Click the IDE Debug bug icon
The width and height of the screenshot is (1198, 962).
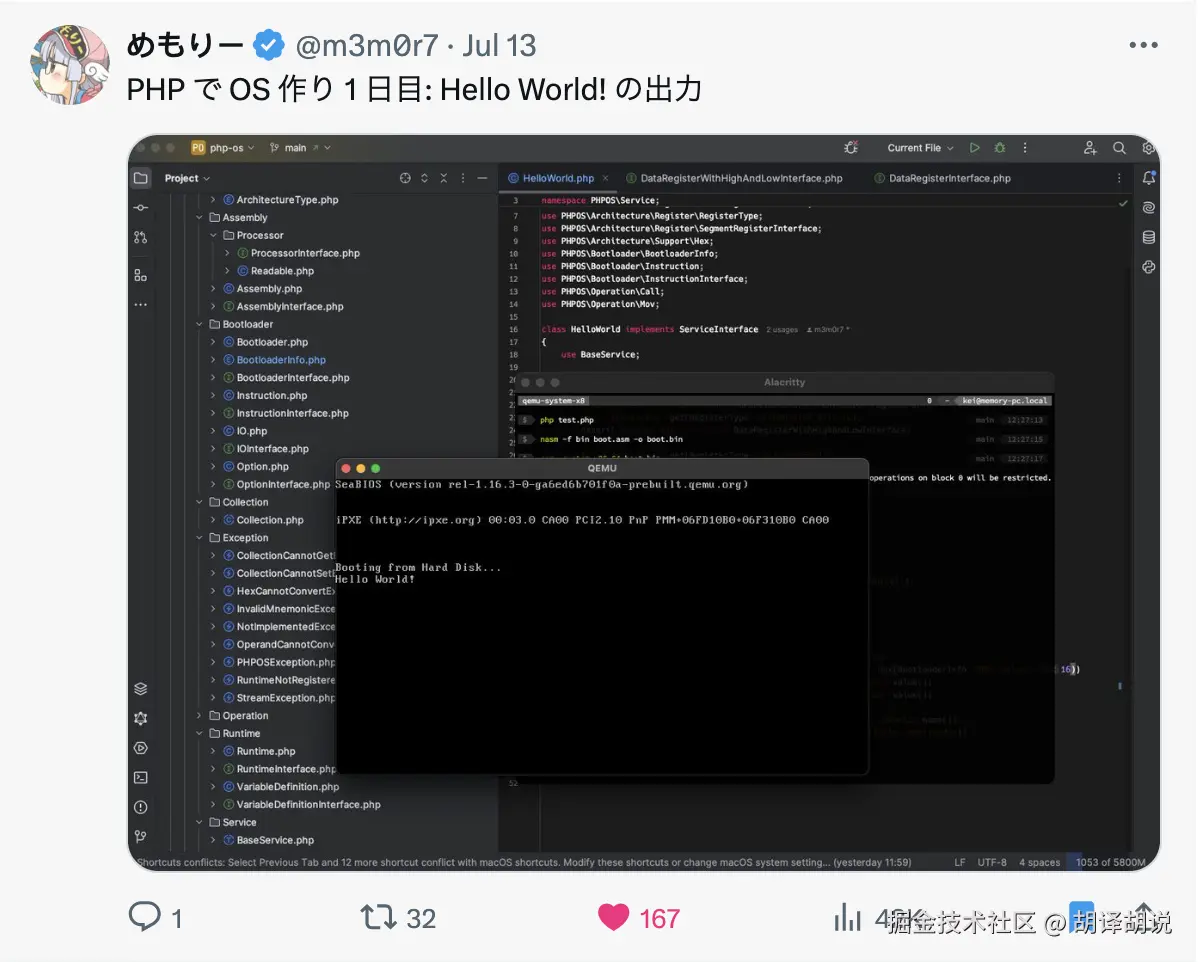pyautogui.click(x=999, y=147)
